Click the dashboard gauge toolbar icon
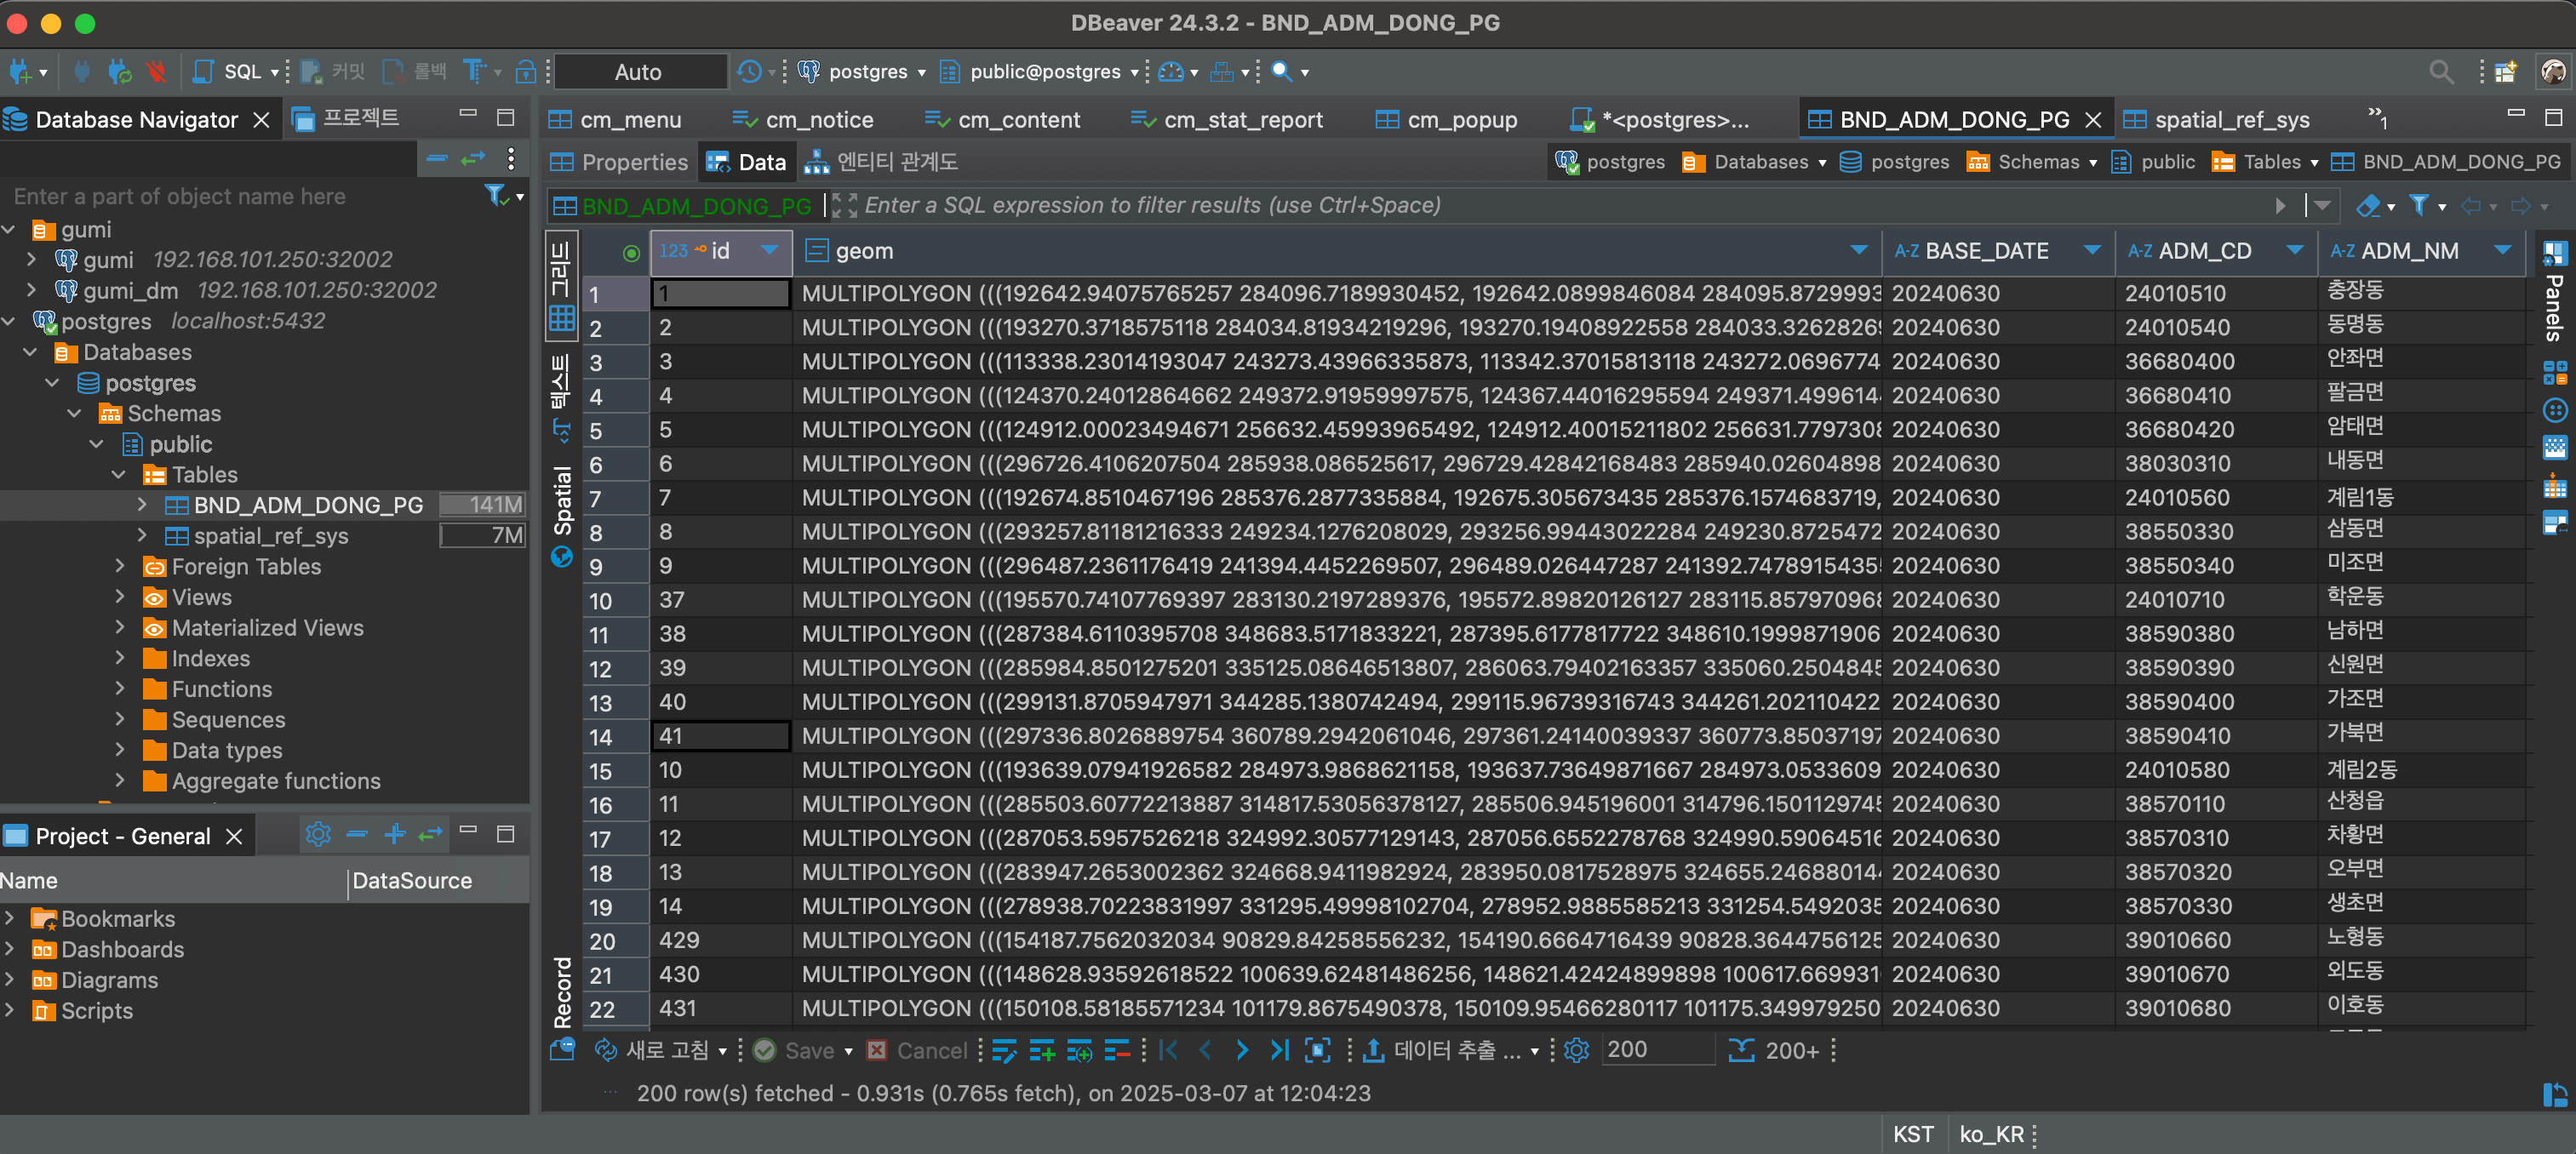The height and width of the screenshot is (1154, 2576). [x=1170, y=71]
